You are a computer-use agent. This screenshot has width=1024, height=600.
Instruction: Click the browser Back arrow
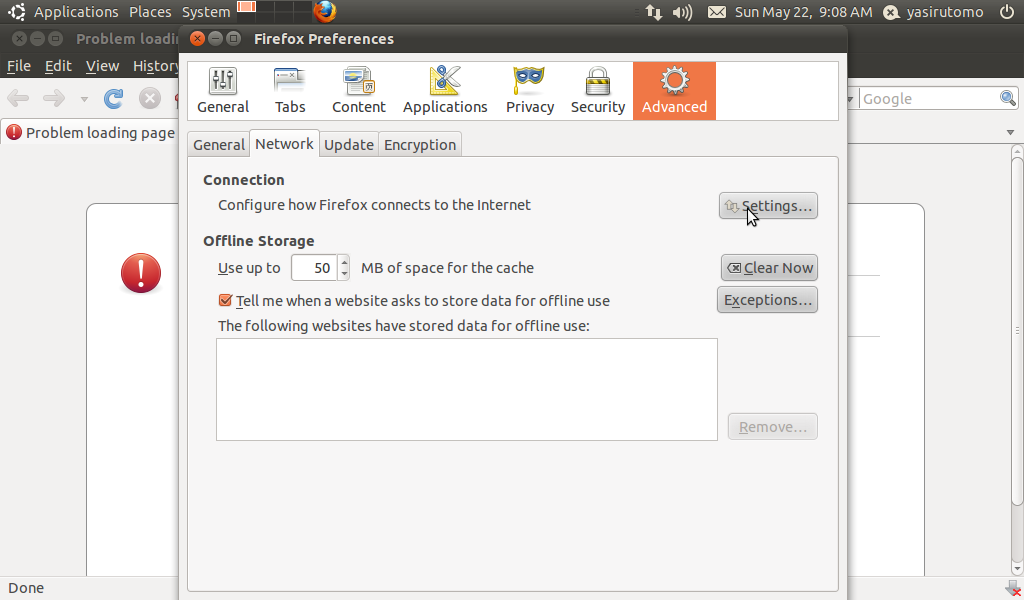coord(18,99)
